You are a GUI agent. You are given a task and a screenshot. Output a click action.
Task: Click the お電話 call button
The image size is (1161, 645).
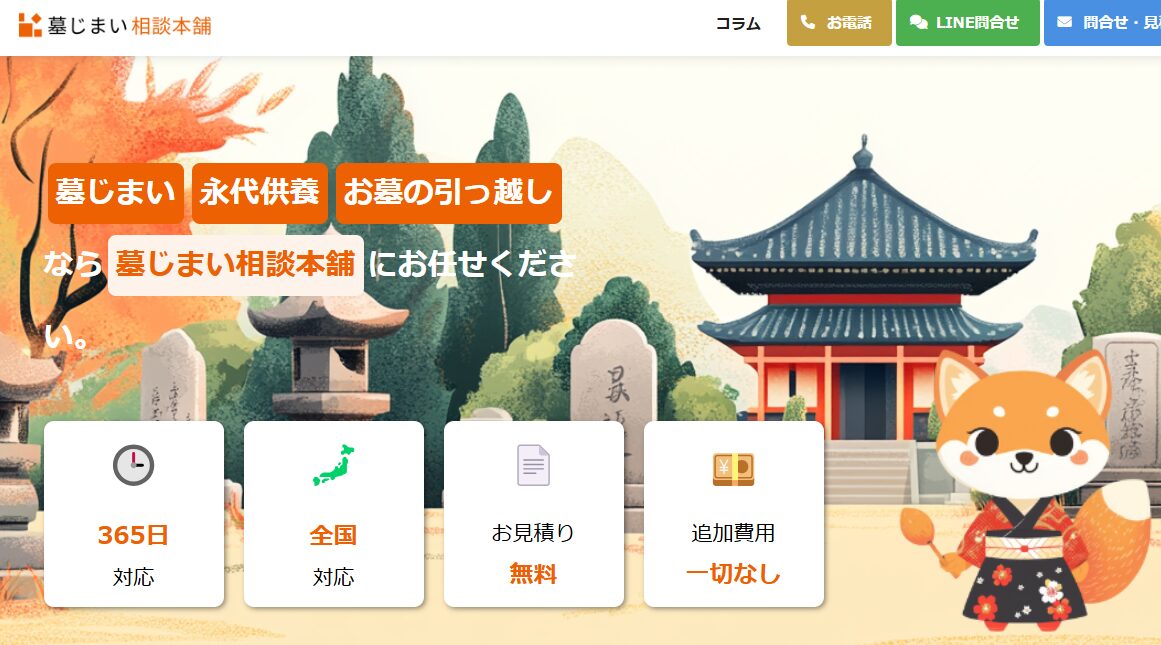(x=839, y=23)
